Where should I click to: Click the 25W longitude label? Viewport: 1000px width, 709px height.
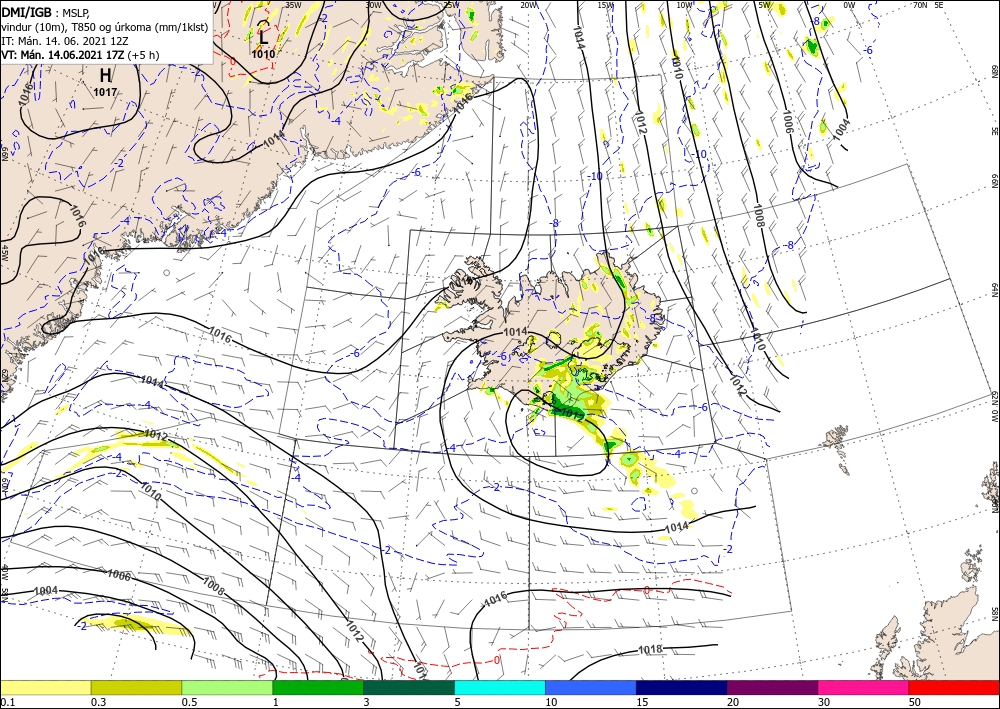coord(452,5)
